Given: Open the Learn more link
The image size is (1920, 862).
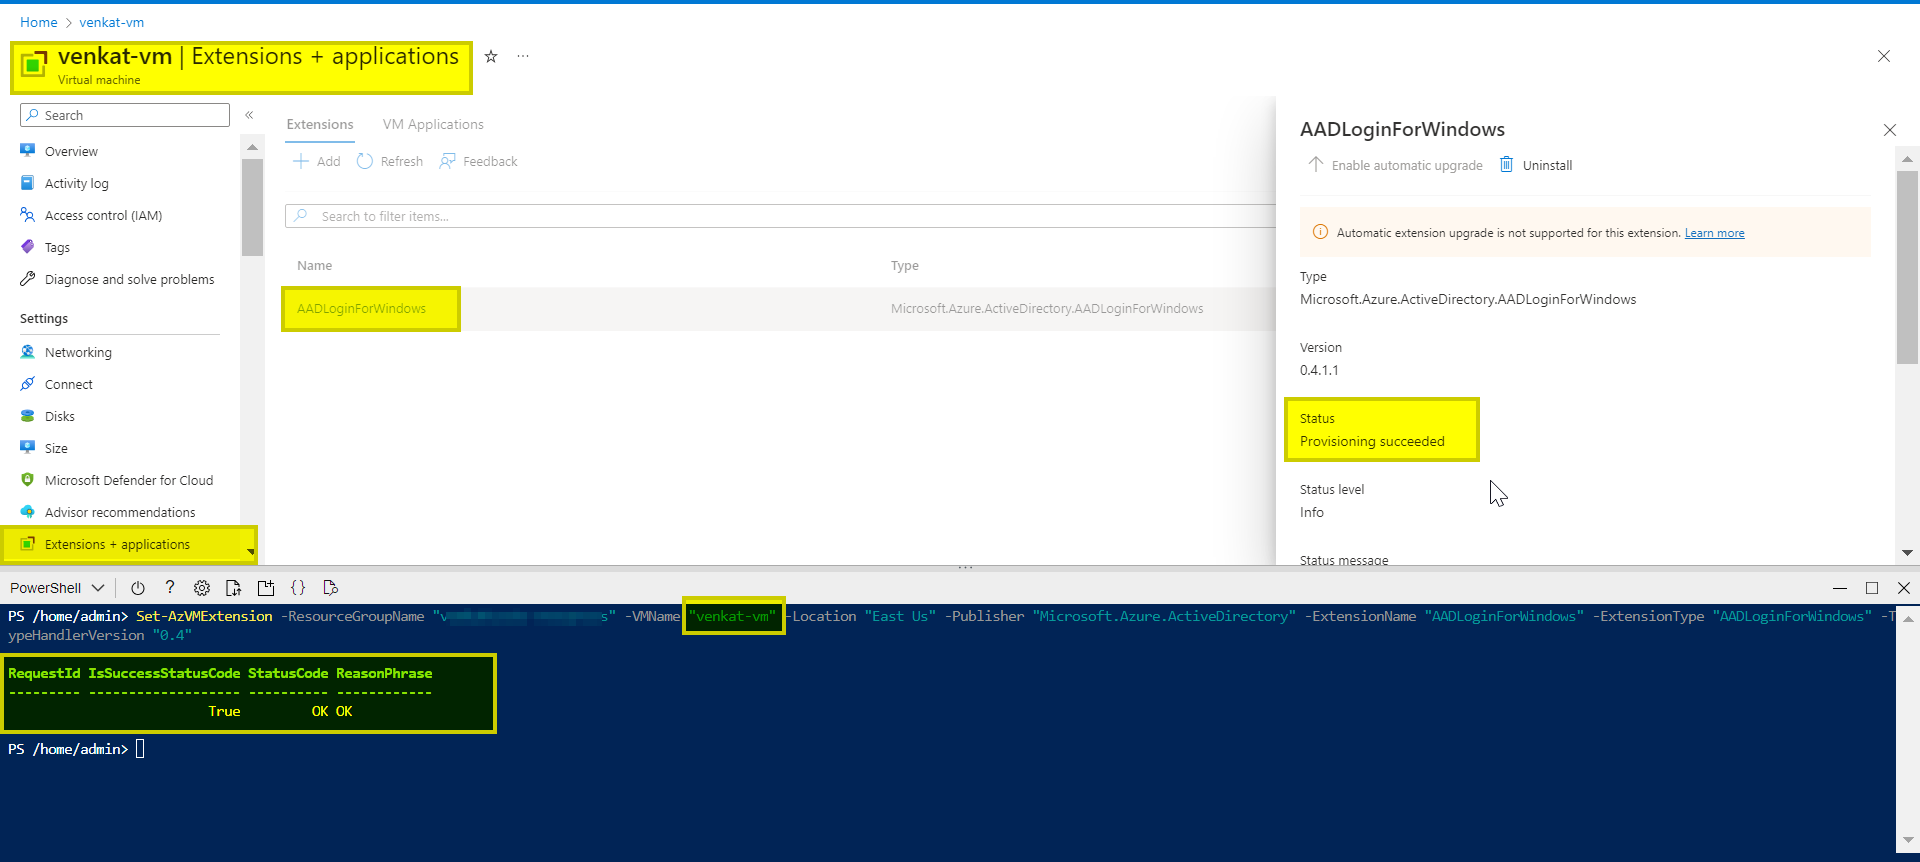Looking at the screenshot, I should pos(1714,233).
